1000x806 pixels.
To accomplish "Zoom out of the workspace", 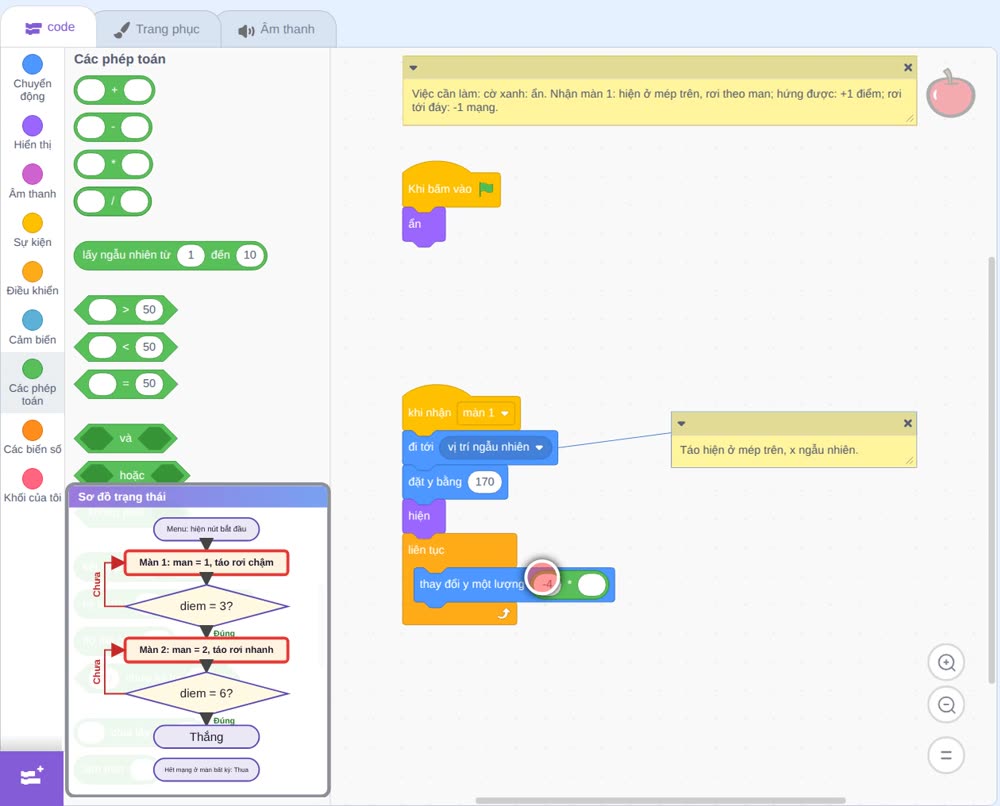I will [x=946, y=705].
